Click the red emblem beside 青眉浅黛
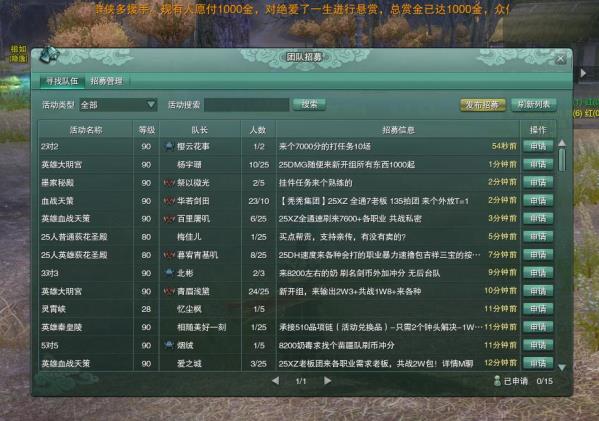The width and height of the screenshot is (599, 421). (x=168, y=291)
